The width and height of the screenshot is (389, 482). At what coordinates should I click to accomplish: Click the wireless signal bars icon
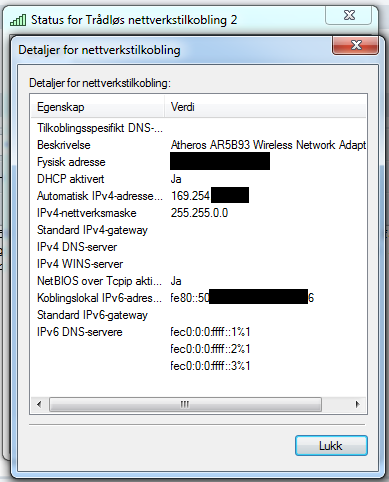point(18,20)
